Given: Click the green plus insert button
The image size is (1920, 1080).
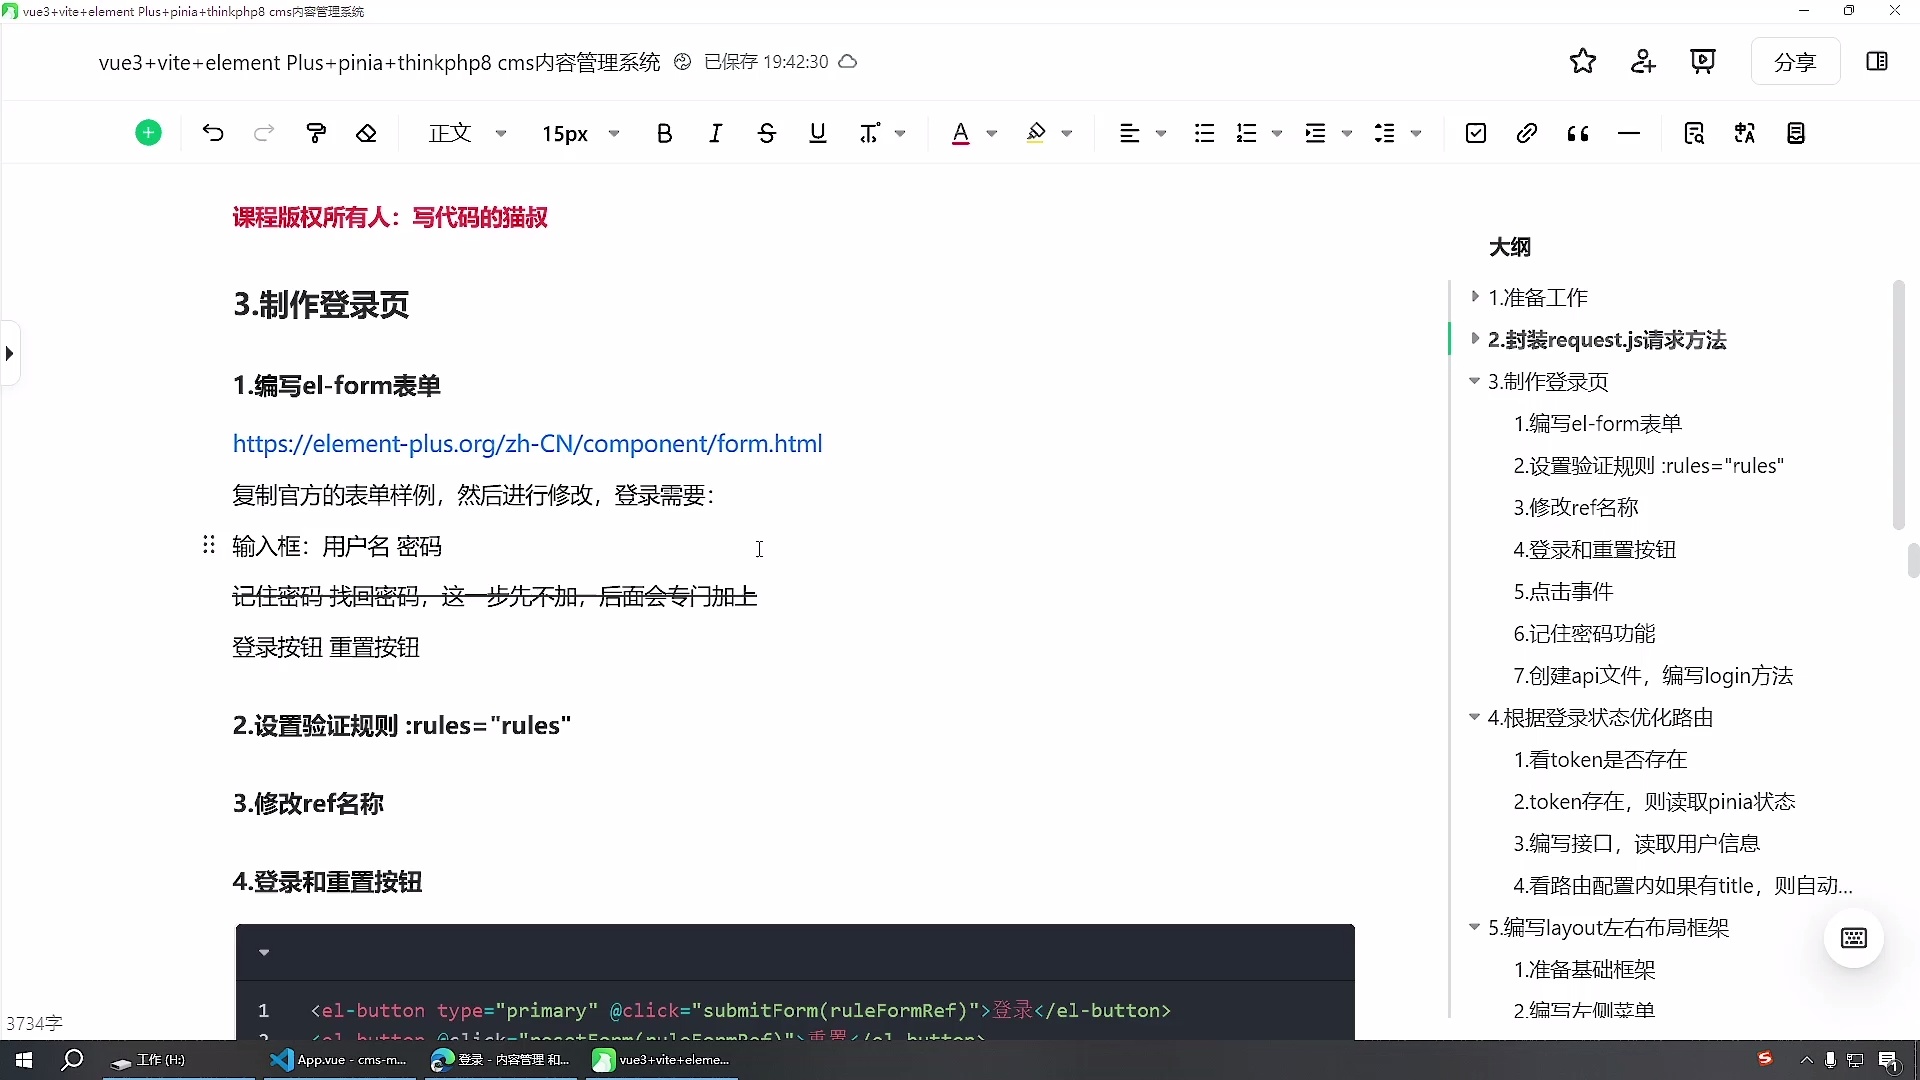Looking at the screenshot, I should pos(148,133).
